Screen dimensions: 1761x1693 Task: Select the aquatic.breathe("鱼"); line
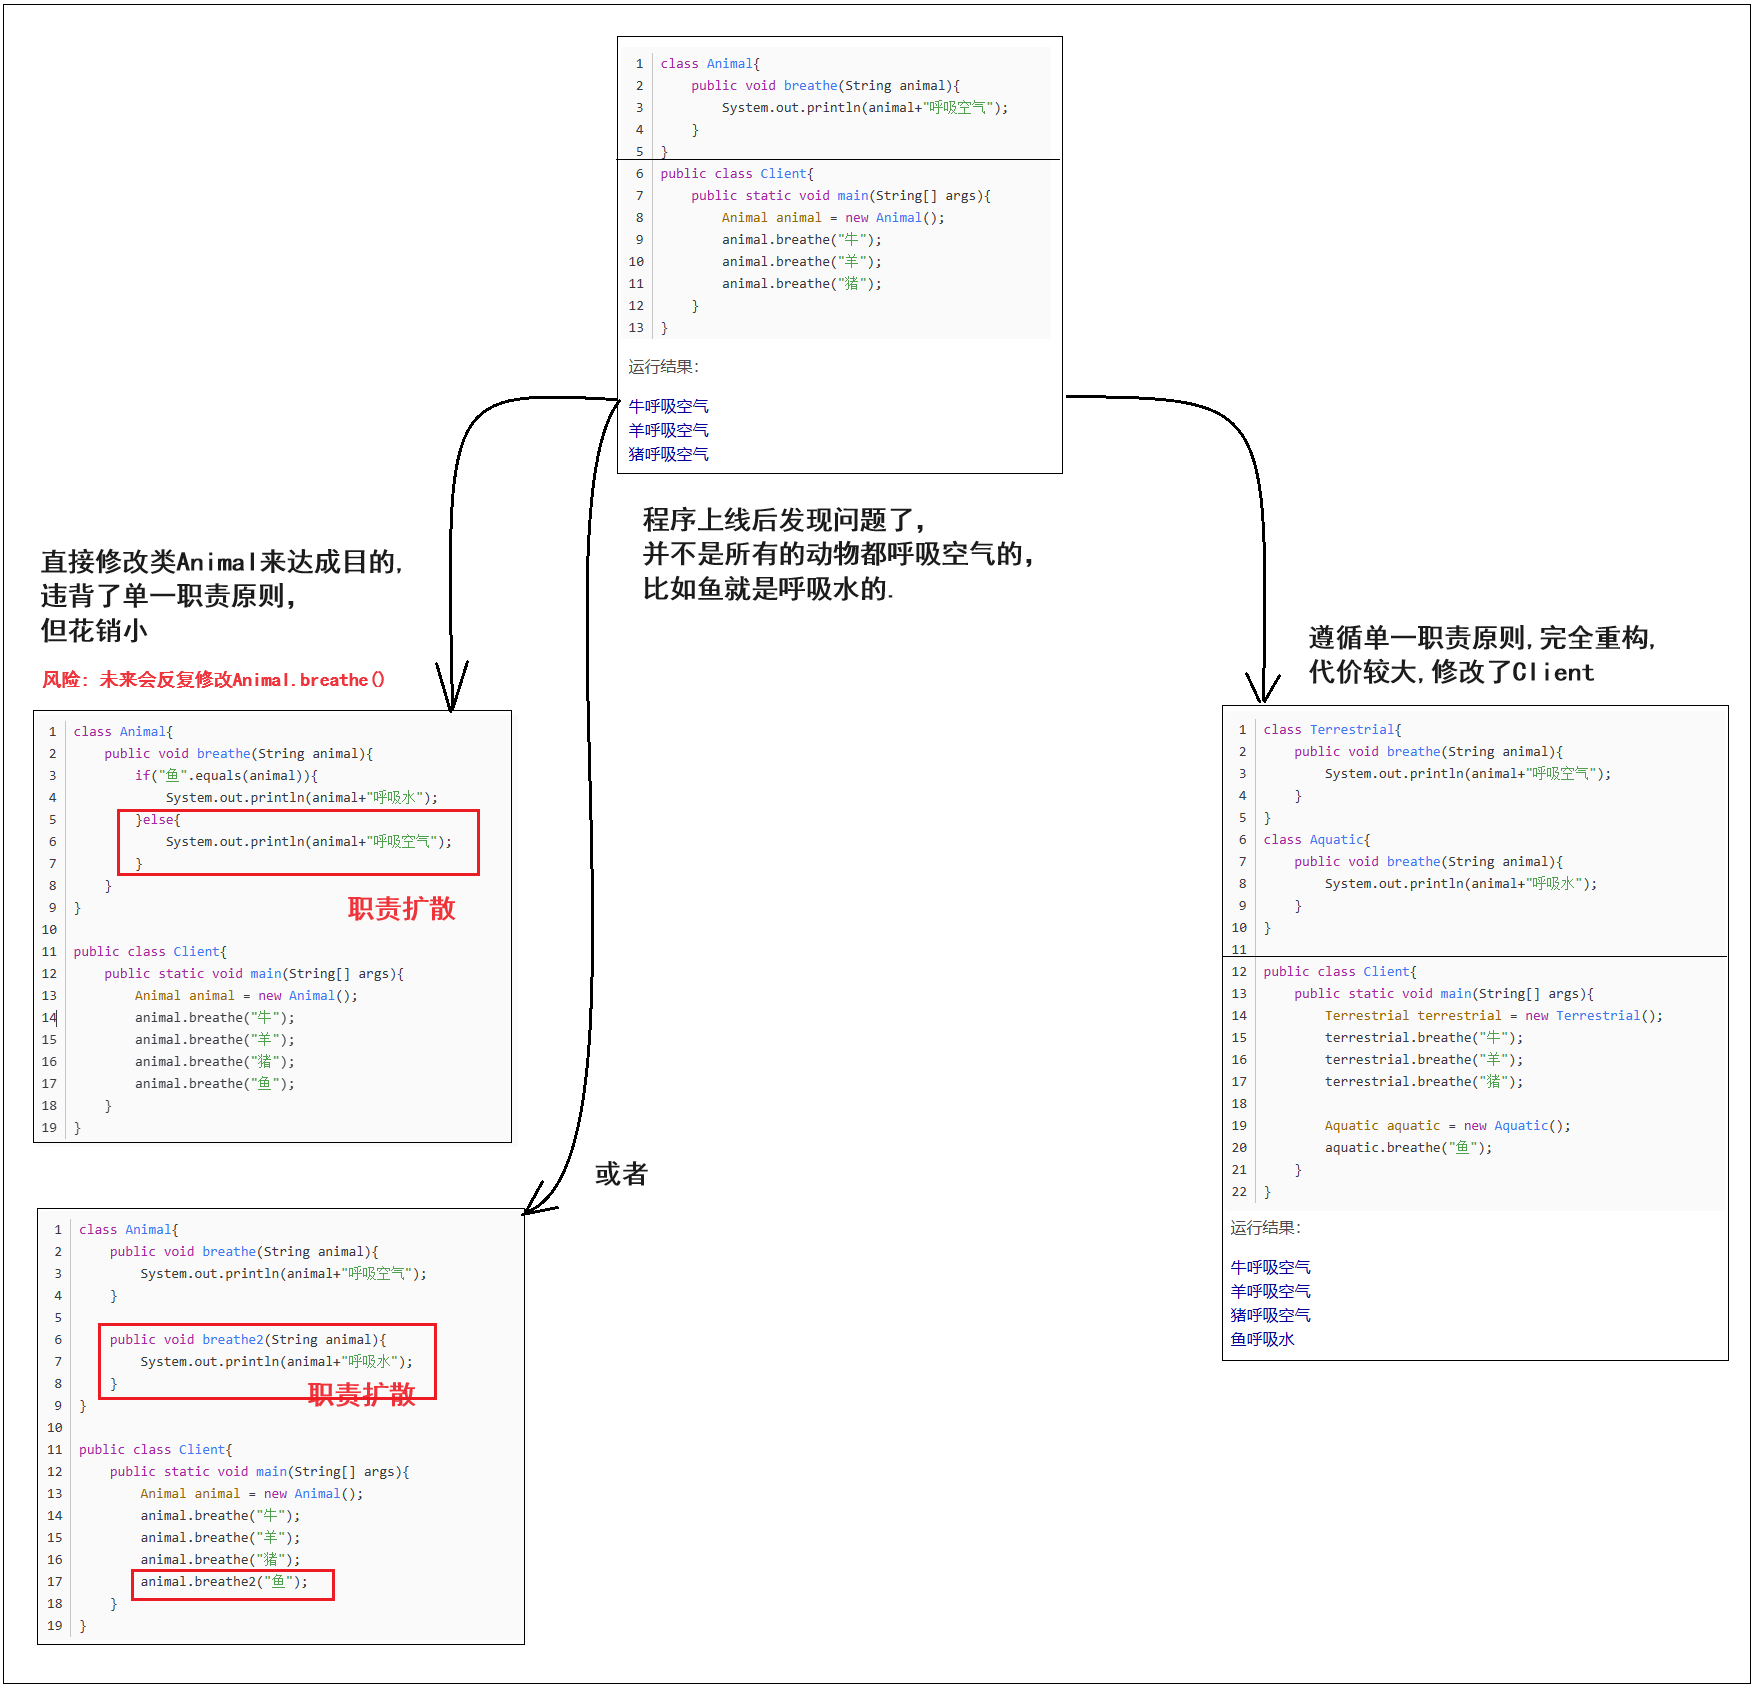point(1409,1148)
